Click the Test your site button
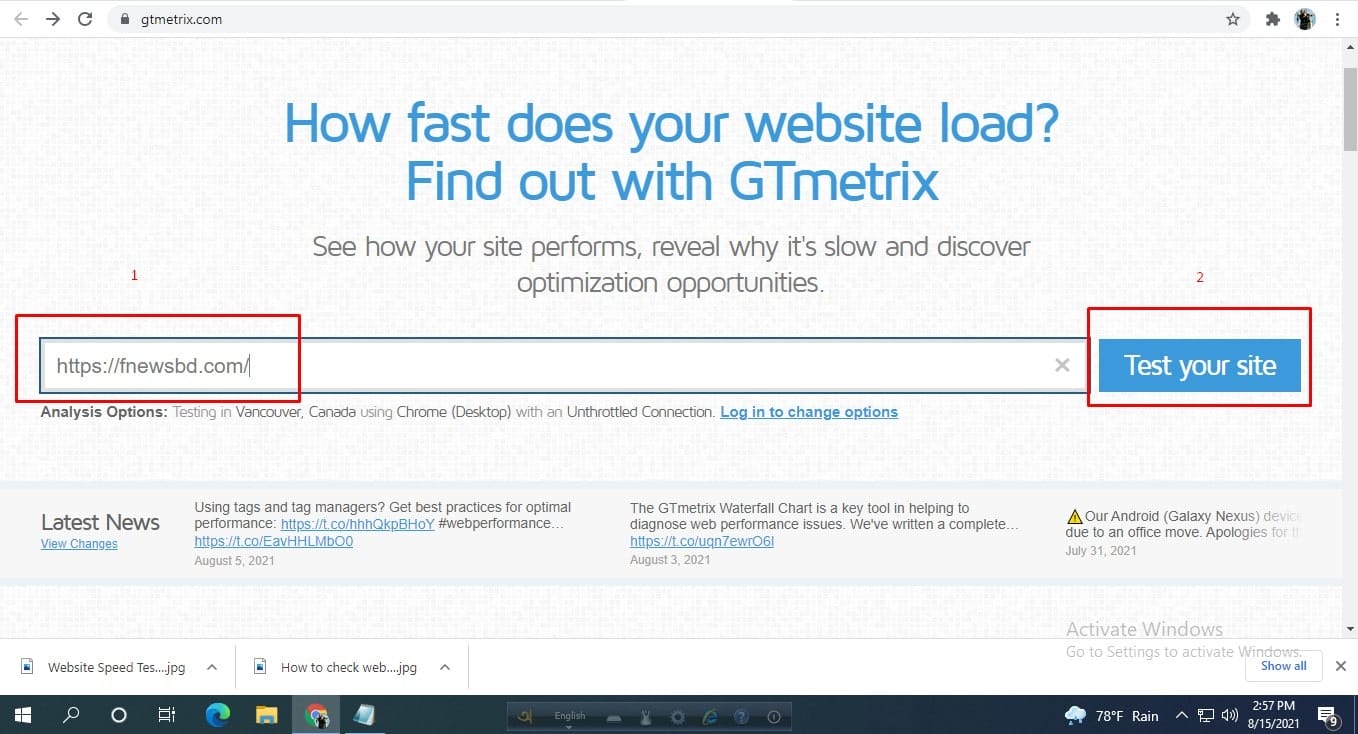Image resolution: width=1358 pixels, height=734 pixels. click(1200, 365)
